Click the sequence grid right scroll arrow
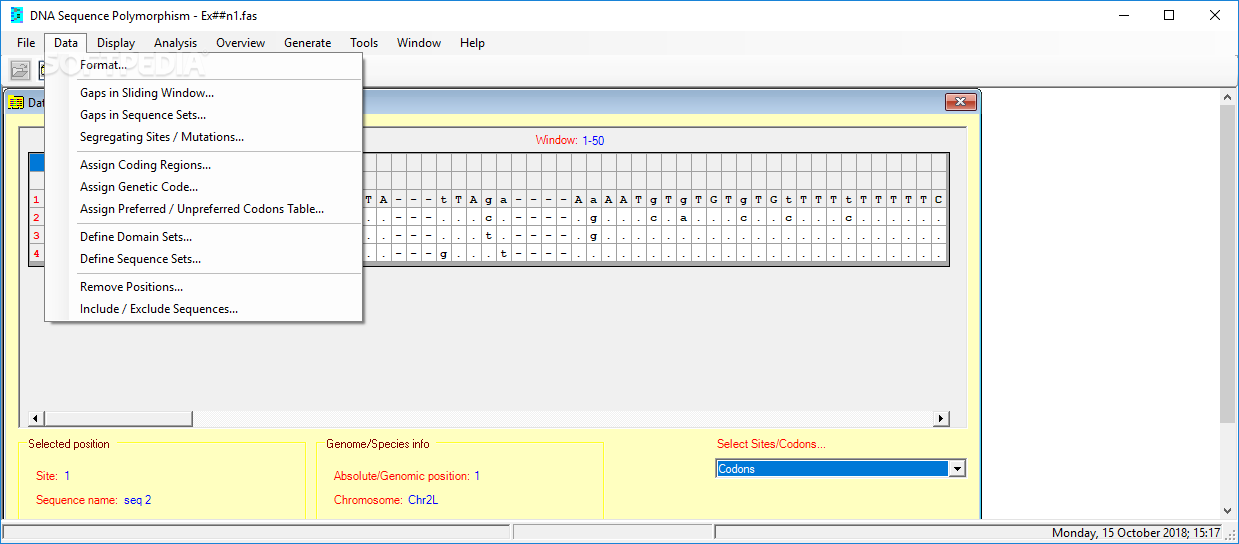This screenshot has width=1239, height=544. pos(941,419)
